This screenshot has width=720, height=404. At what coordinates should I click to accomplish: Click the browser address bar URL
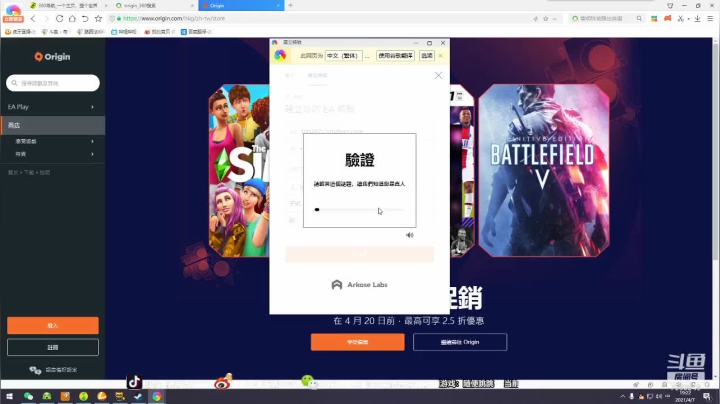tap(174, 19)
